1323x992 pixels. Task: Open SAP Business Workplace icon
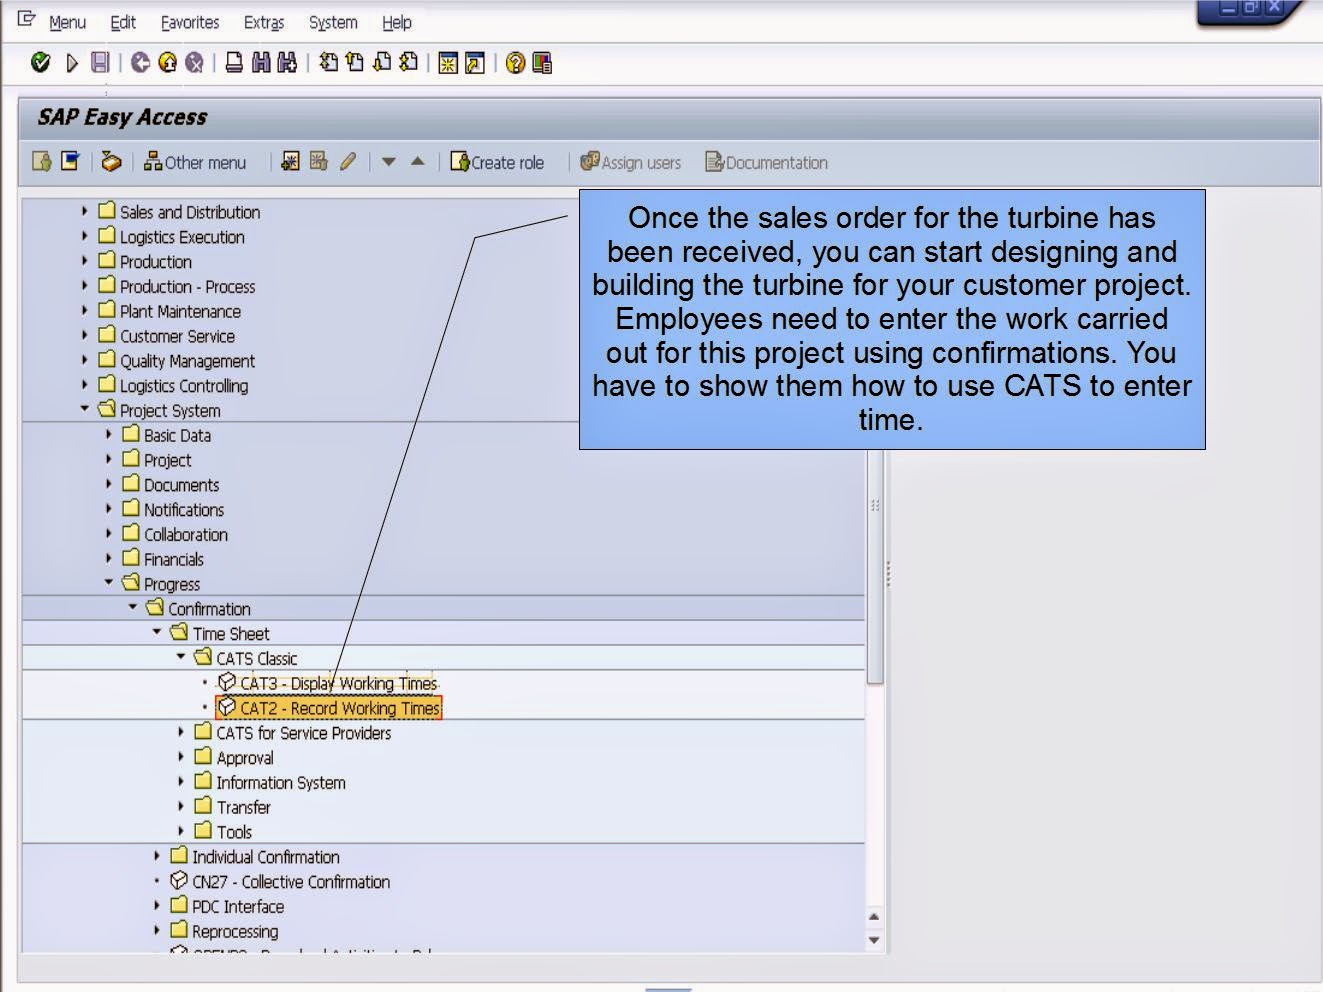pyautogui.click(x=111, y=161)
